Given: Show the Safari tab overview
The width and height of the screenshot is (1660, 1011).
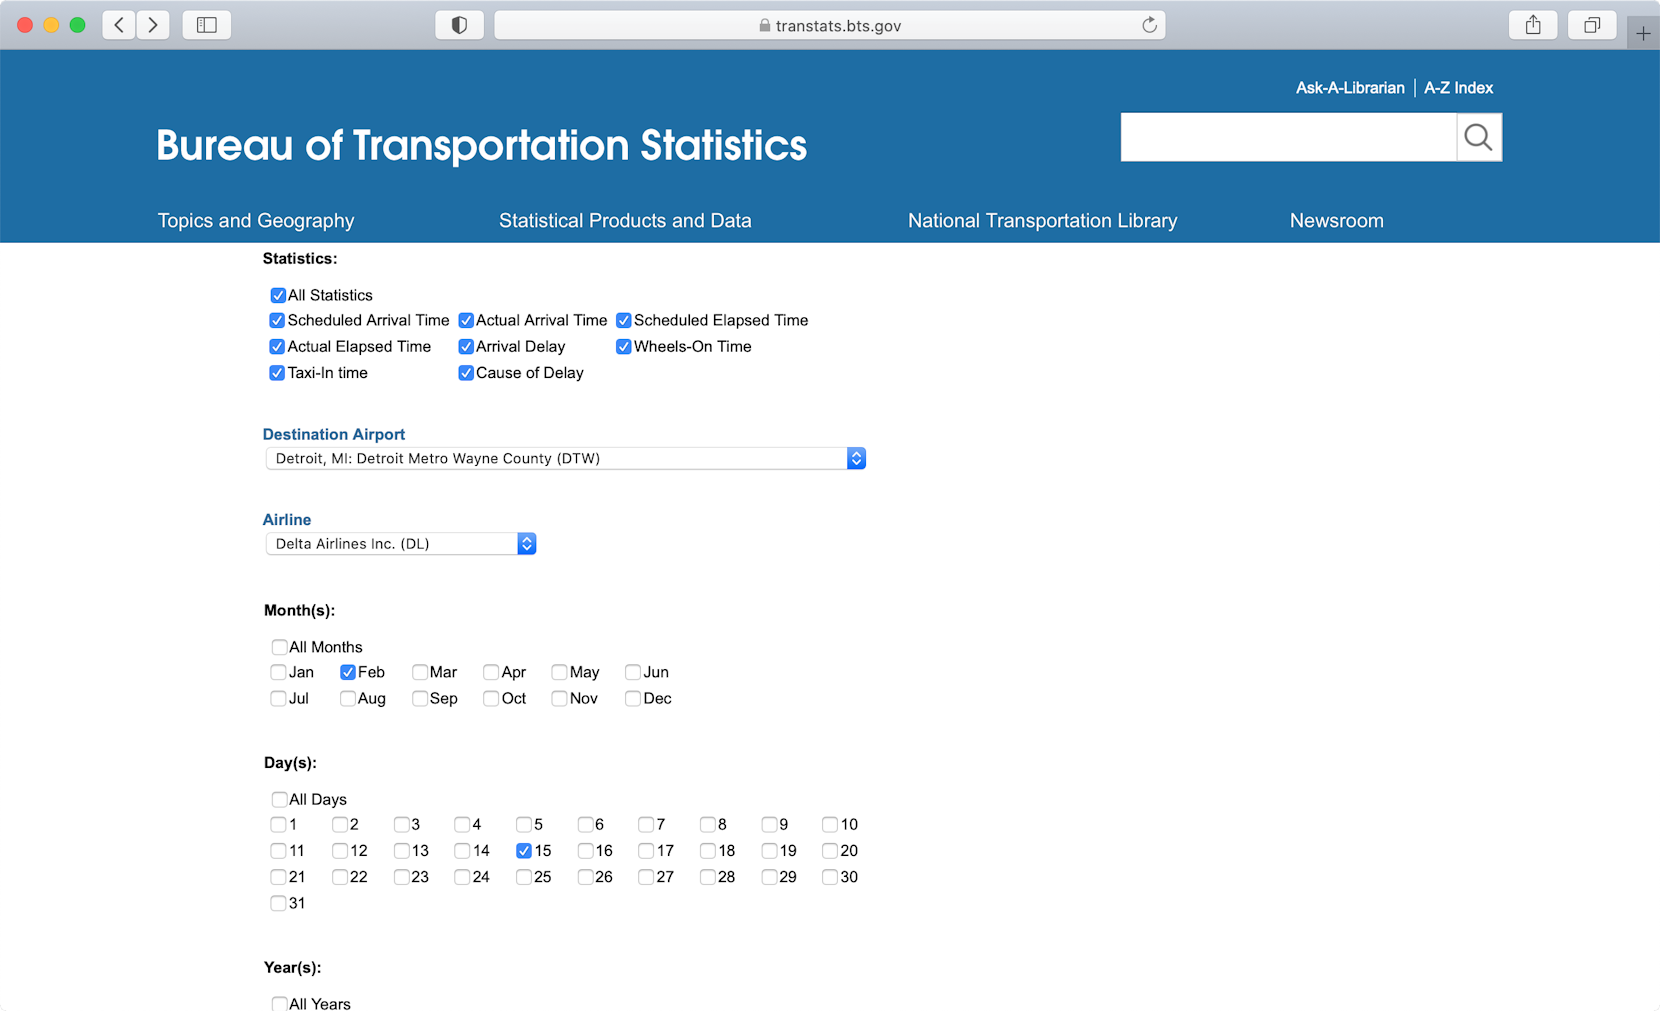Looking at the screenshot, I should (1592, 25).
